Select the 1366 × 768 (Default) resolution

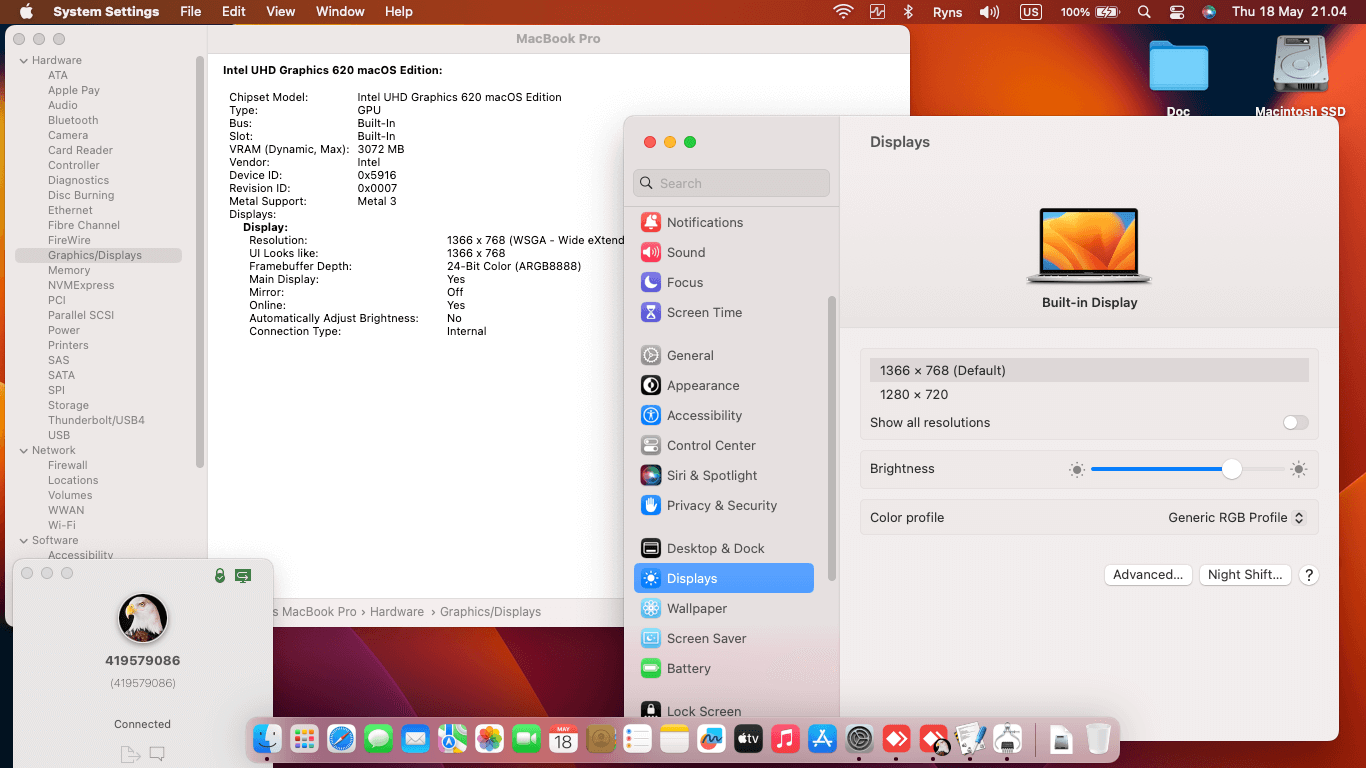click(x=1089, y=370)
